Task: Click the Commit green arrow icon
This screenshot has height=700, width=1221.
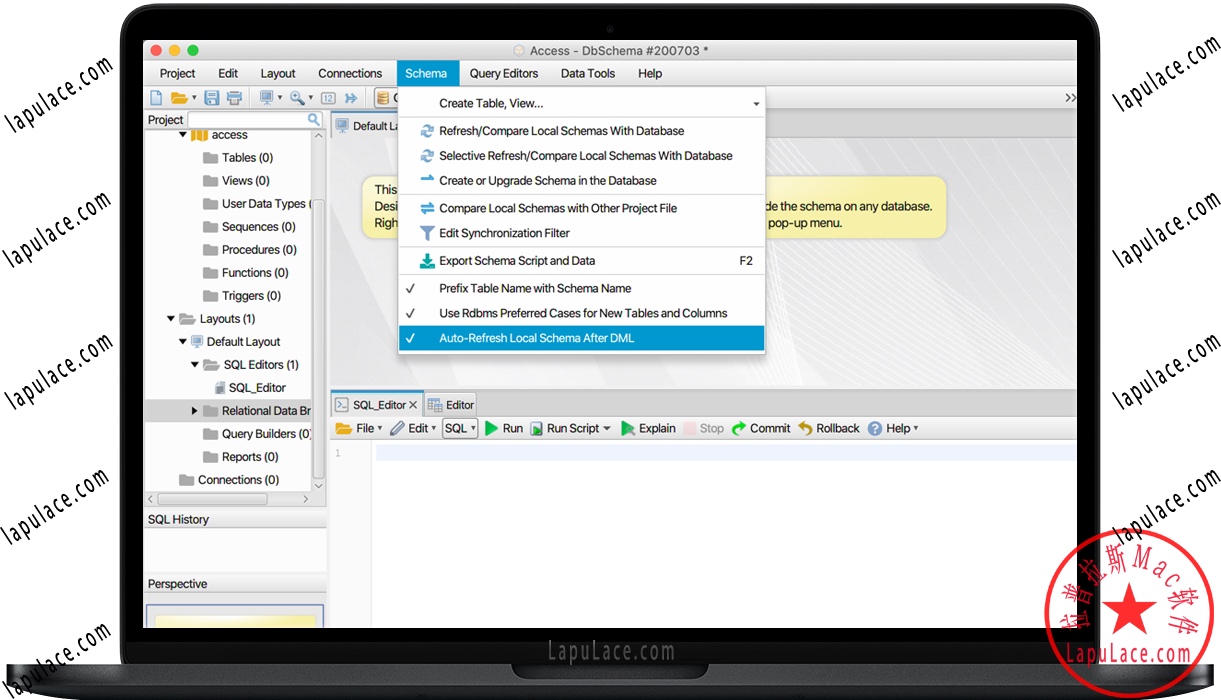Action: click(739, 428)
